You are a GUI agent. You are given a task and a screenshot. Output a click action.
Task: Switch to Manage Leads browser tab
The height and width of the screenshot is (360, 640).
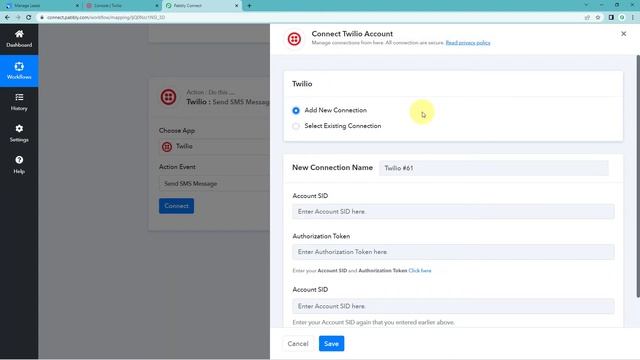[x=41, y=6]
